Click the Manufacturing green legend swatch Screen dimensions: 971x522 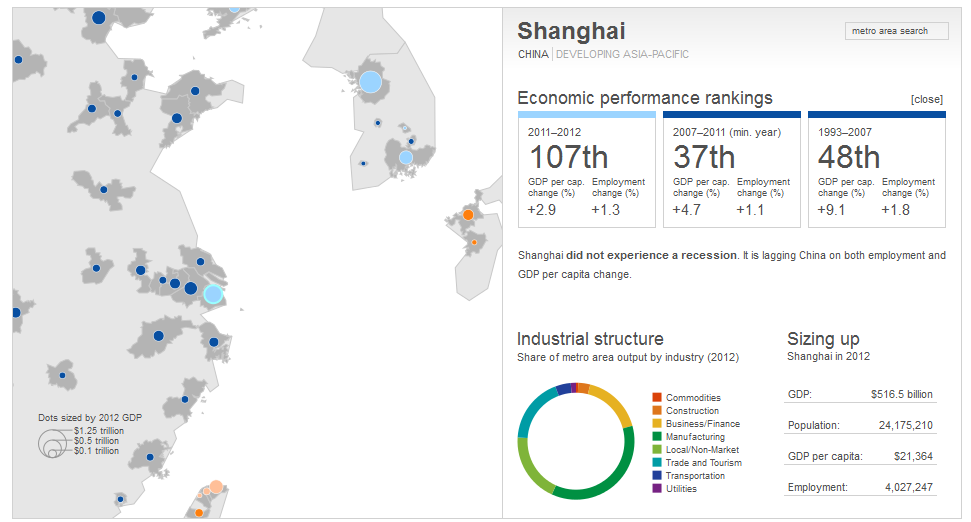(656, 437)
